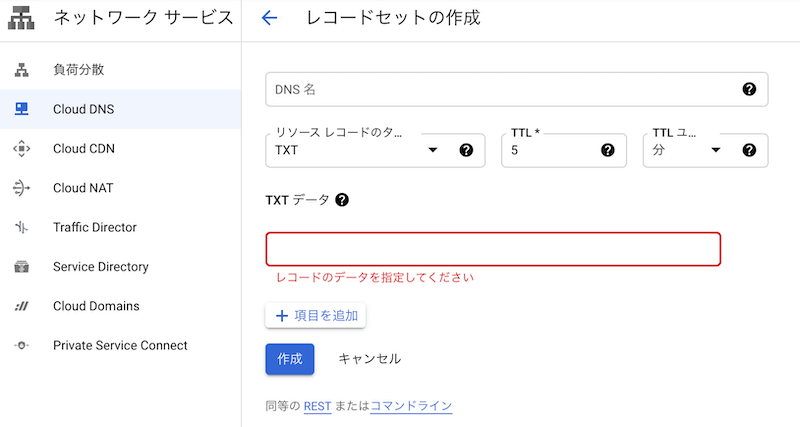This screenshot has width=800, height=427.
Task: Go to Cloud NAT in sidebar
Action: (x=83, y=188)
